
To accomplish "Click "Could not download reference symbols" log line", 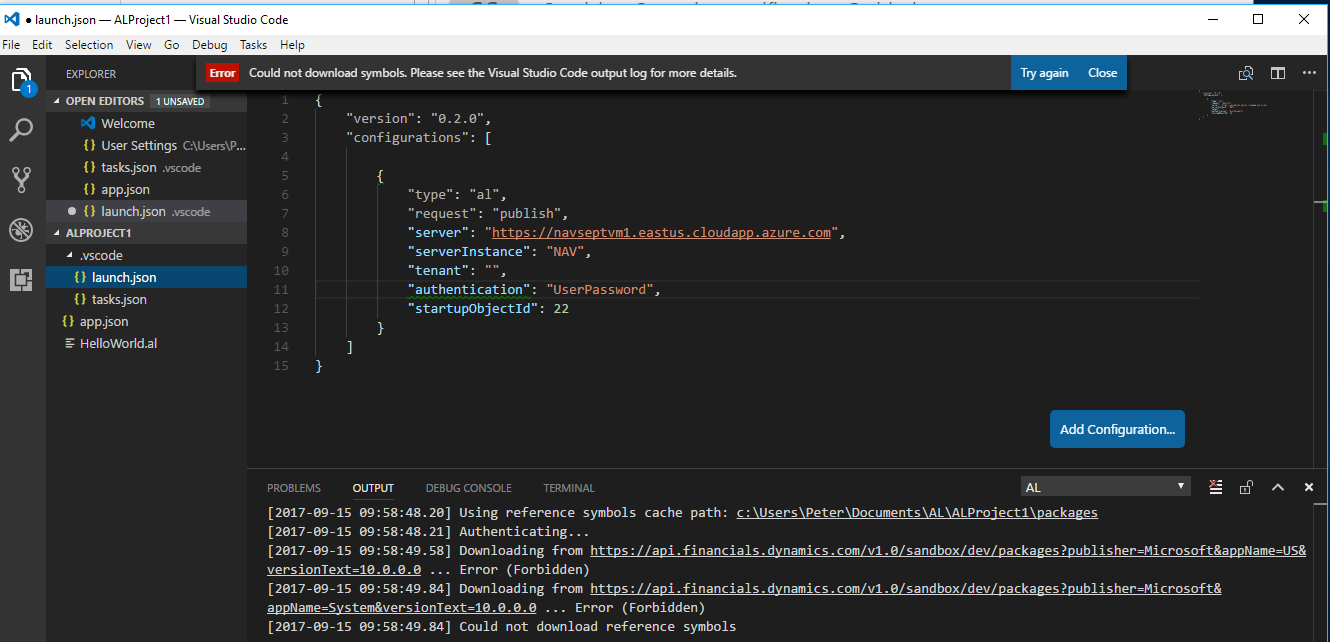I will click(x=597, y=626).
